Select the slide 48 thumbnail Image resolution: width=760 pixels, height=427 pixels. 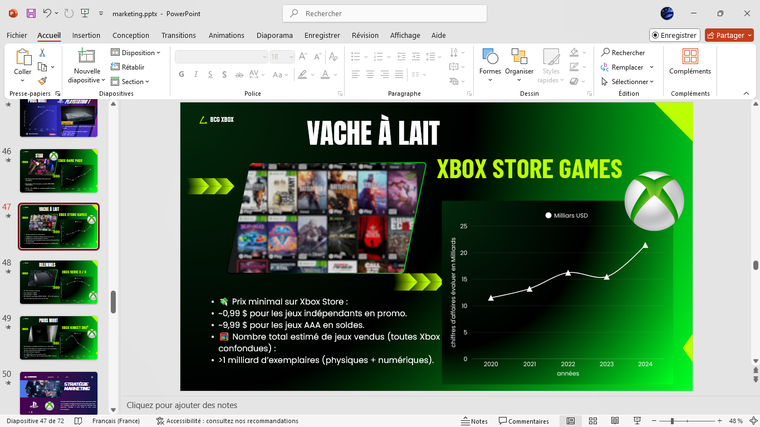[59, 282]
